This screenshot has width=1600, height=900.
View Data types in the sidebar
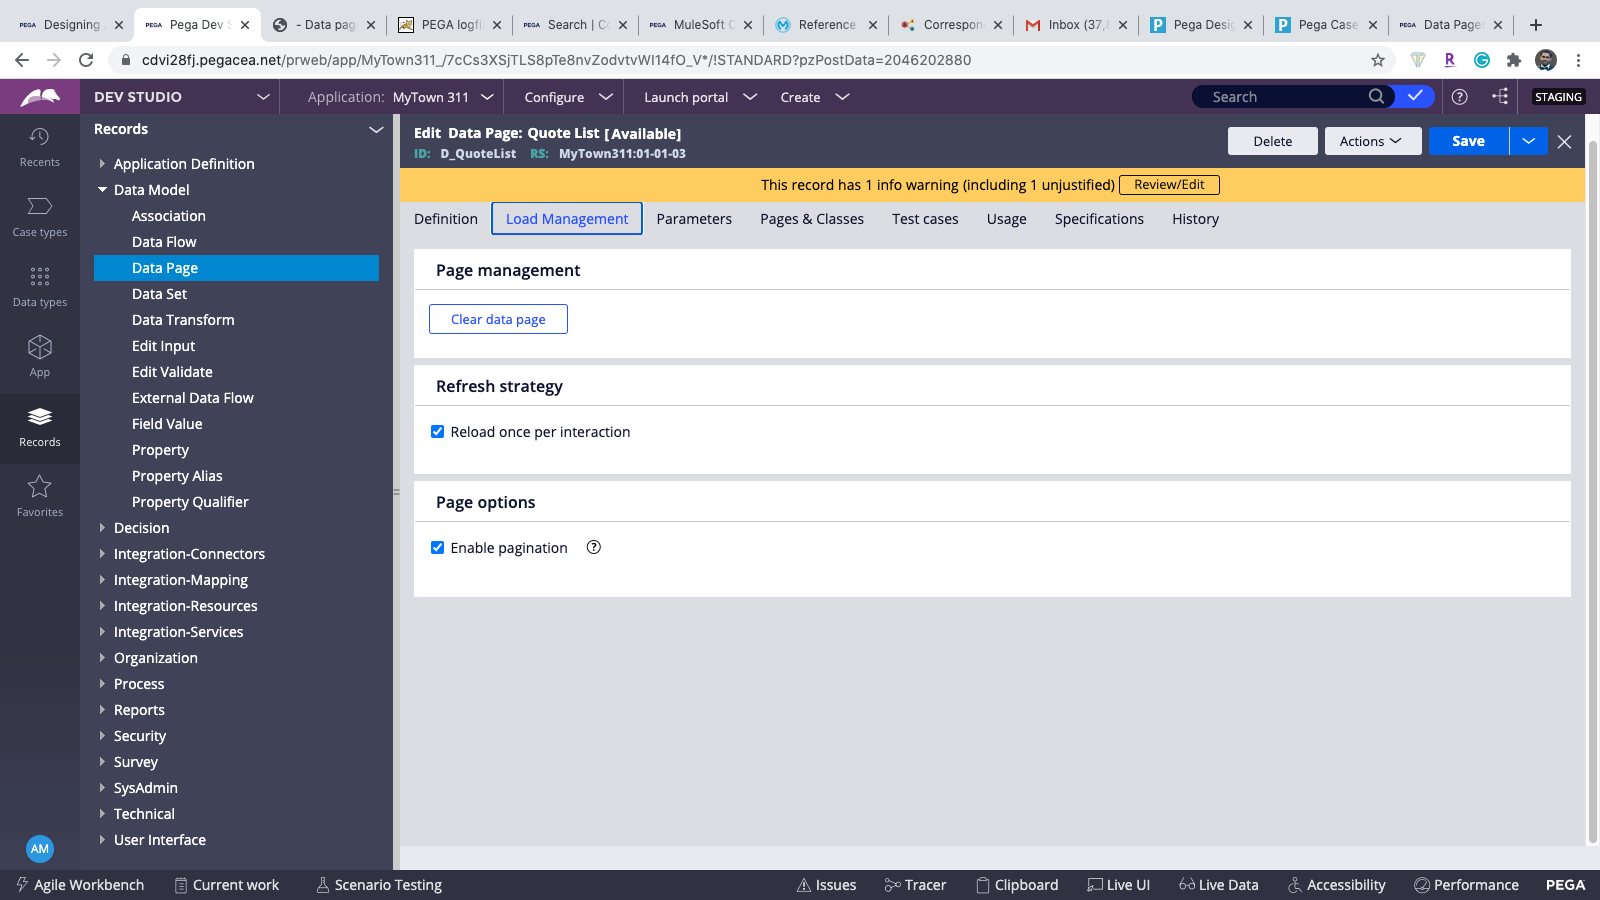click(x=40, y=285)
